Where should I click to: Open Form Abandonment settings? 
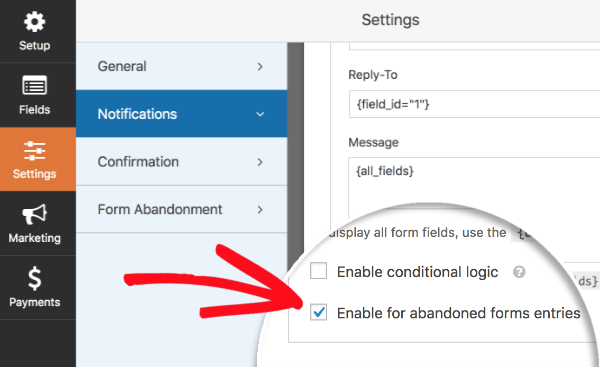point(181,209)
